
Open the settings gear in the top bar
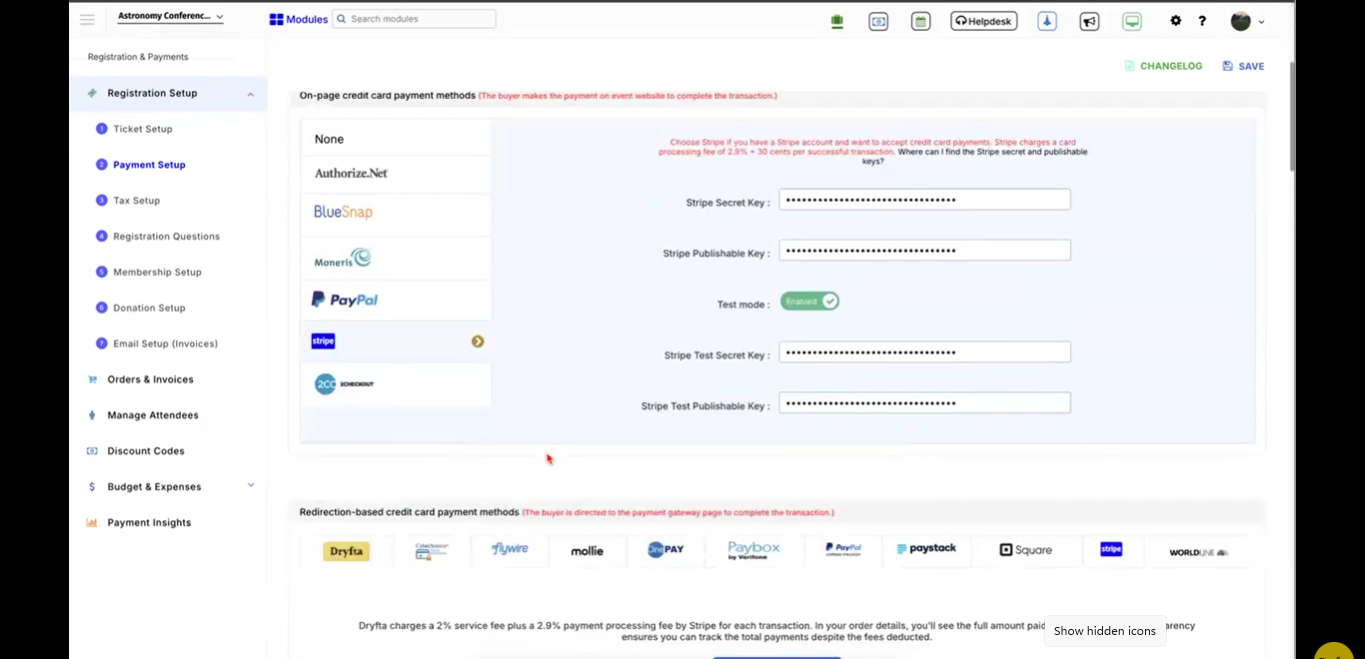click(x=1175, y=20)
